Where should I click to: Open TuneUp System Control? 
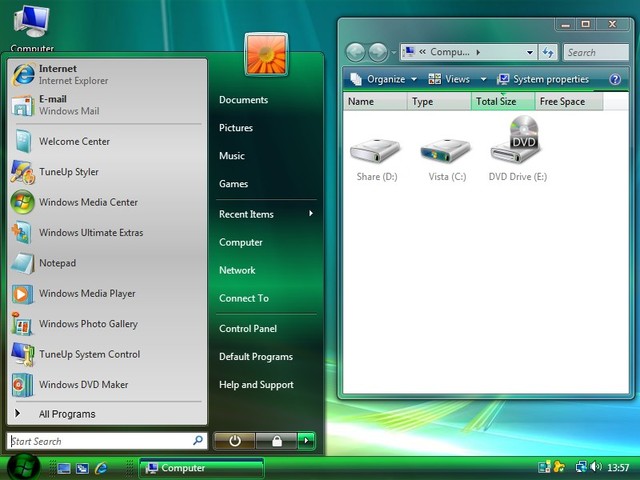pyautogui.click(x=107, y=354)
